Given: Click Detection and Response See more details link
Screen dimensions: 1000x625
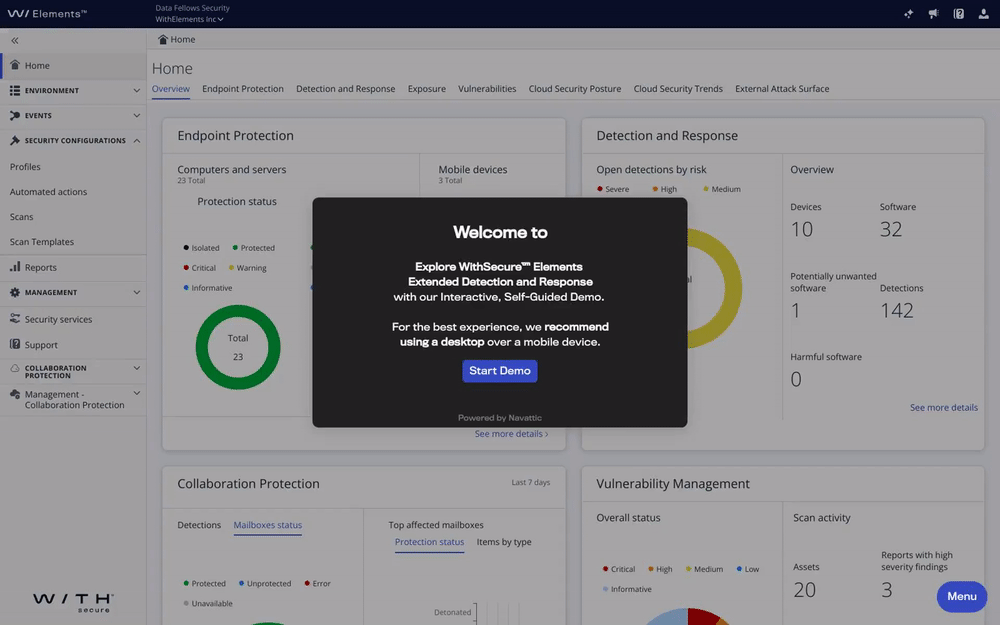Looking at the screenshot, I should (x=944, y=408).
